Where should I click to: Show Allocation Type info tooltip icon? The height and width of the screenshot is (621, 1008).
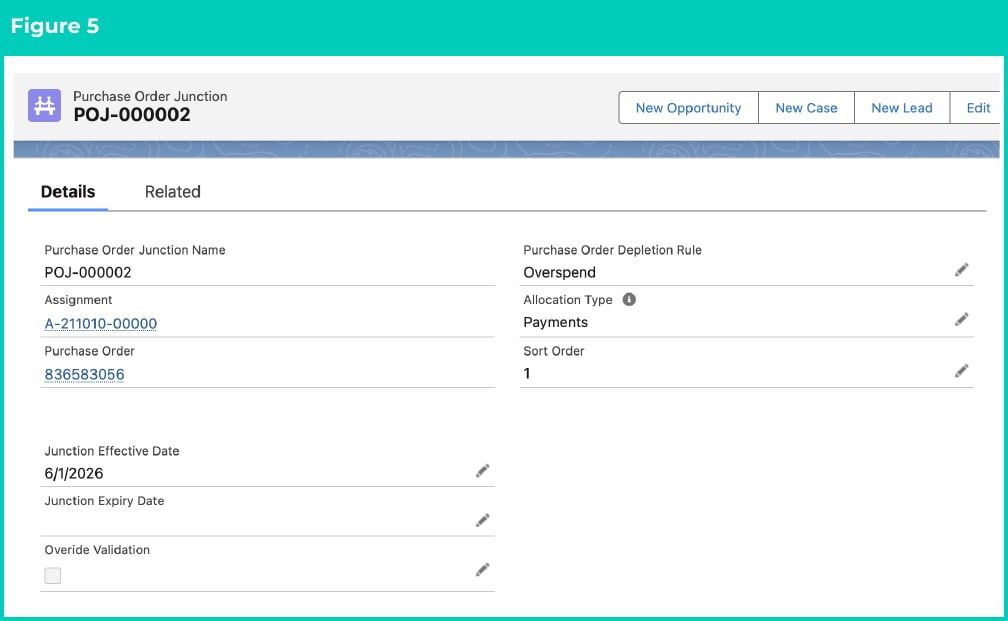point(629,300)
